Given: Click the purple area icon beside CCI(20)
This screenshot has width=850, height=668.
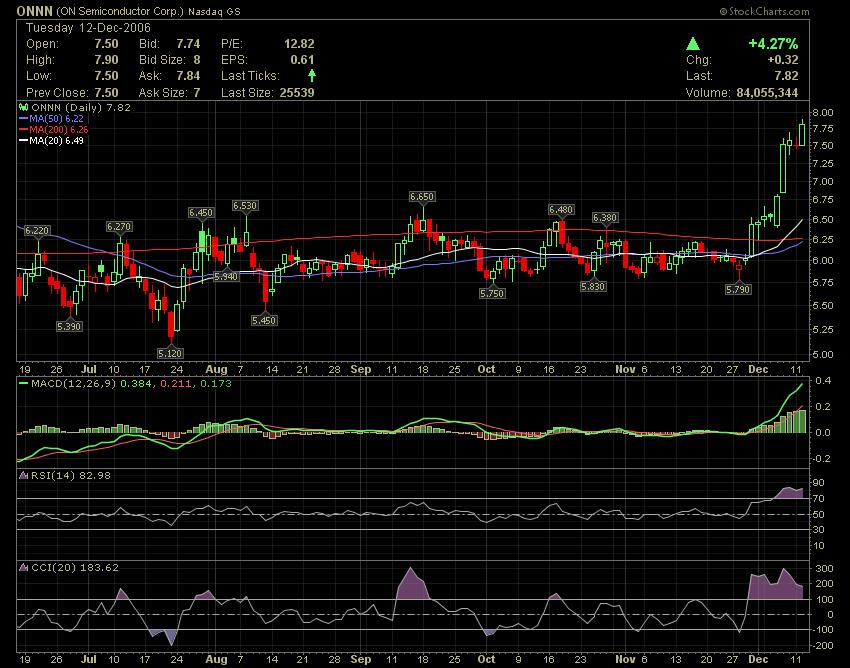Looking at the screenshot, I should [x=23, y=567].
